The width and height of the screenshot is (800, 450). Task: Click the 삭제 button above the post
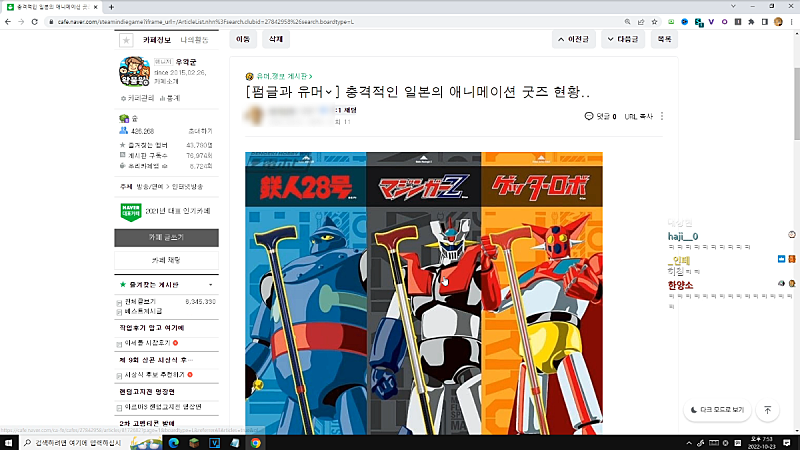pos(276,39)
